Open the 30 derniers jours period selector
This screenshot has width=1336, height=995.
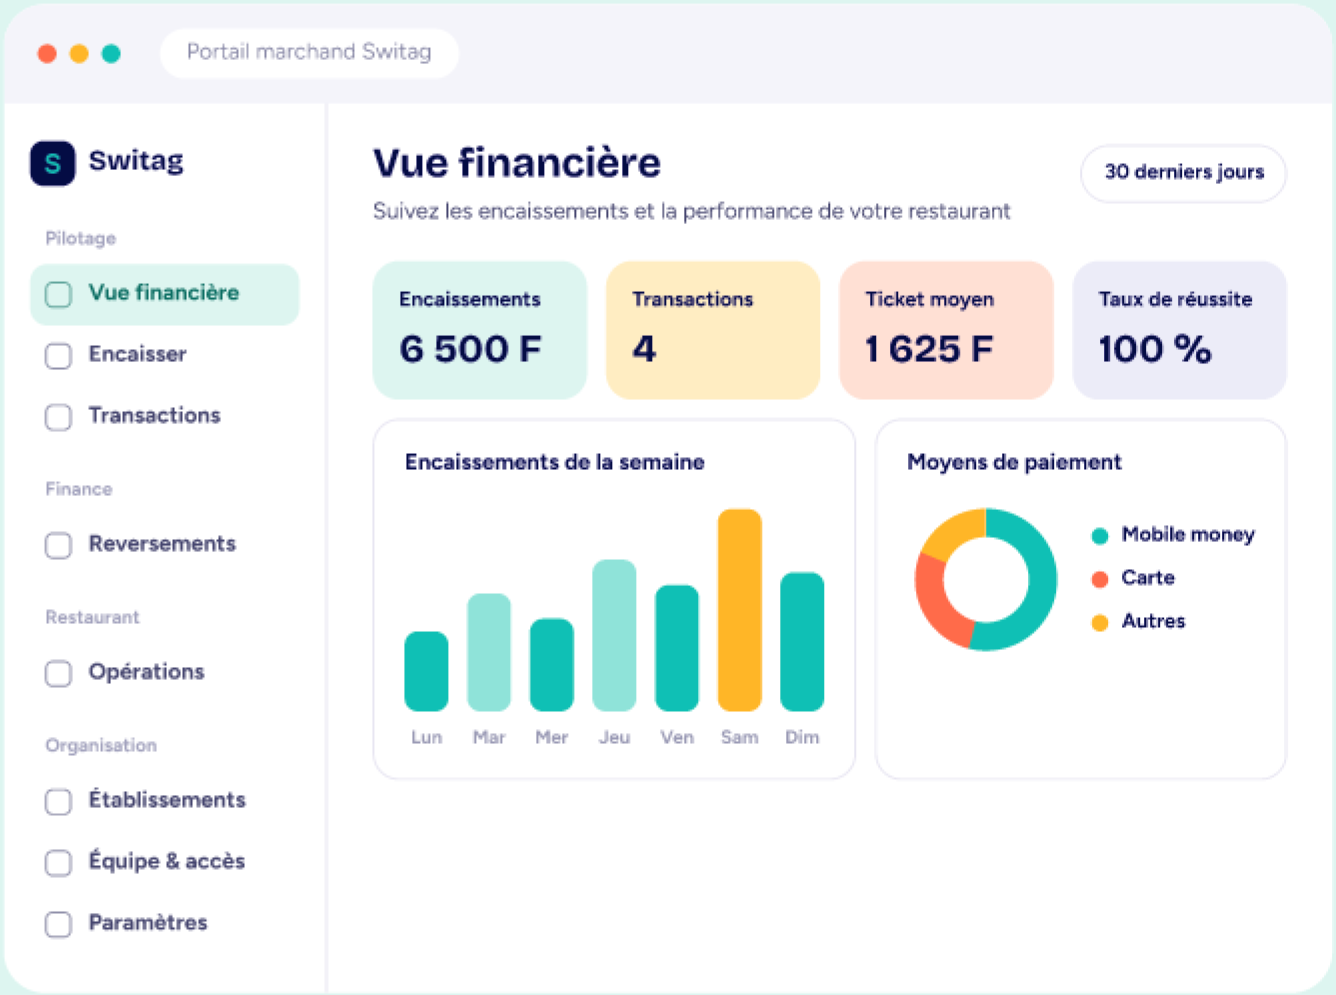[x=1184, y=173]
